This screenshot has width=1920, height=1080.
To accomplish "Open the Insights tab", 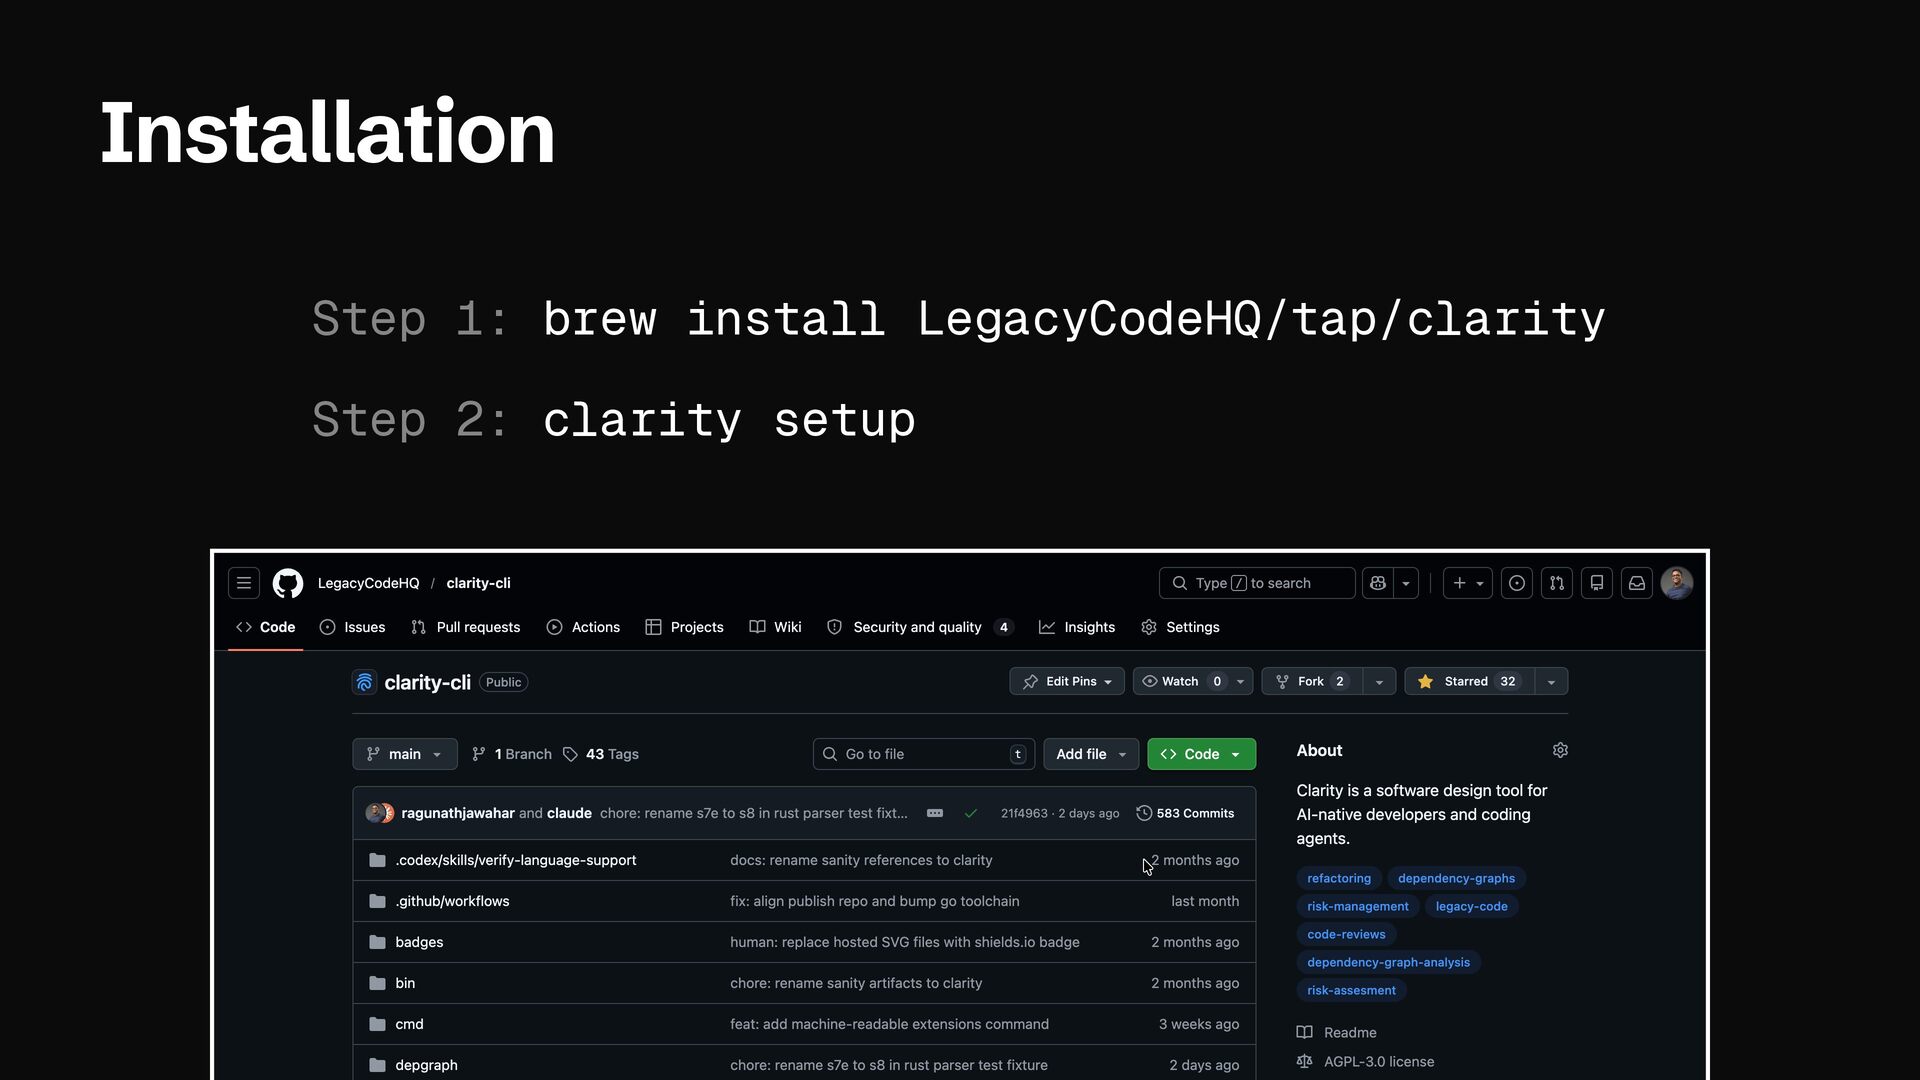I will click(1077, 627).
